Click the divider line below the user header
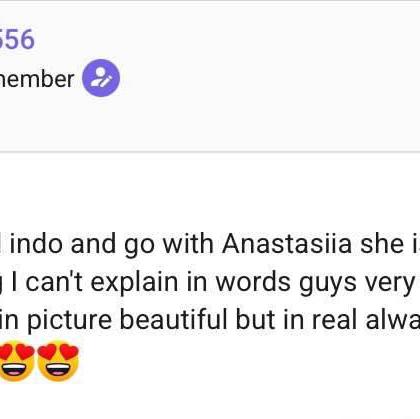420x419 pixels. (x=210, y=152)
